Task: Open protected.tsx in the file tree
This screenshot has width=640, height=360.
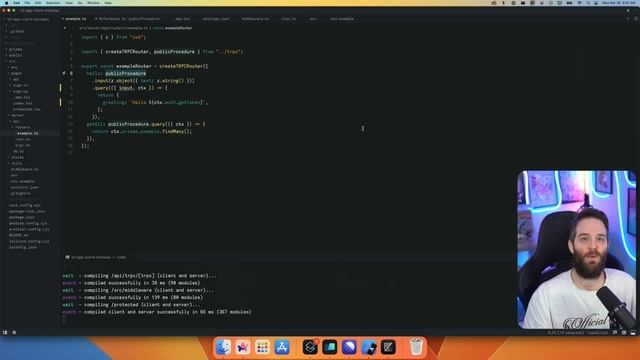Action: (x=27, y=109)
